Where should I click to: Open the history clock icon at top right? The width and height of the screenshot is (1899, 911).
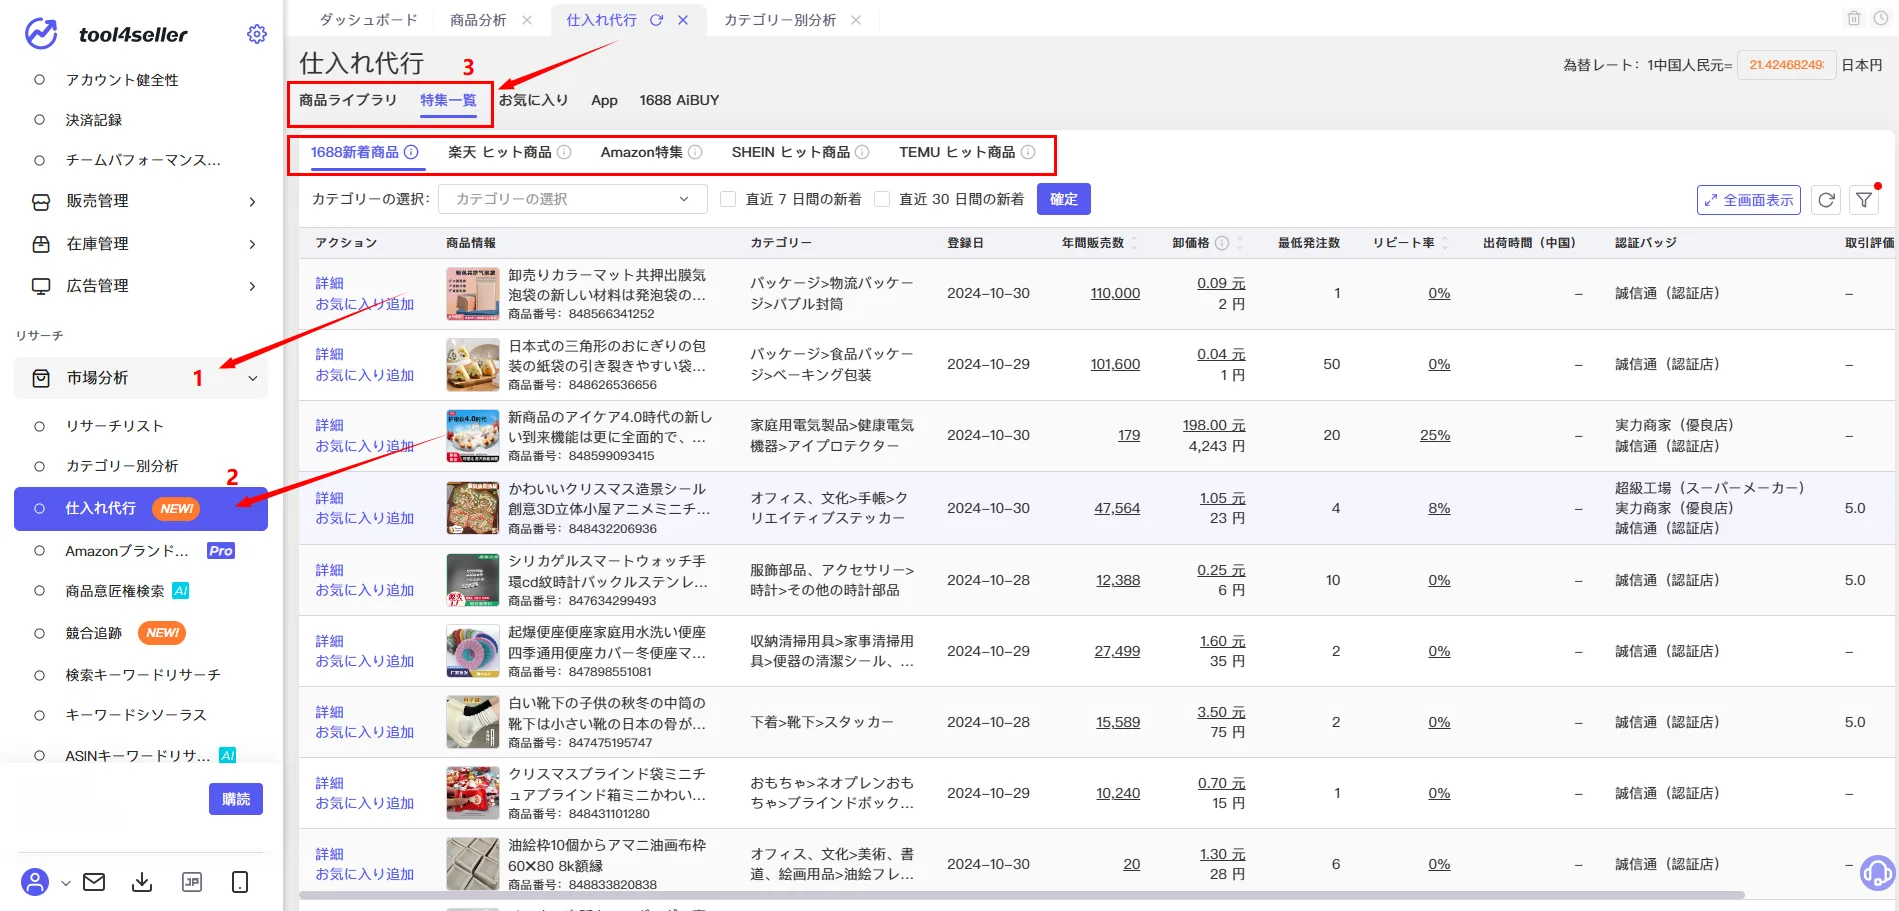pos(1880,18)
